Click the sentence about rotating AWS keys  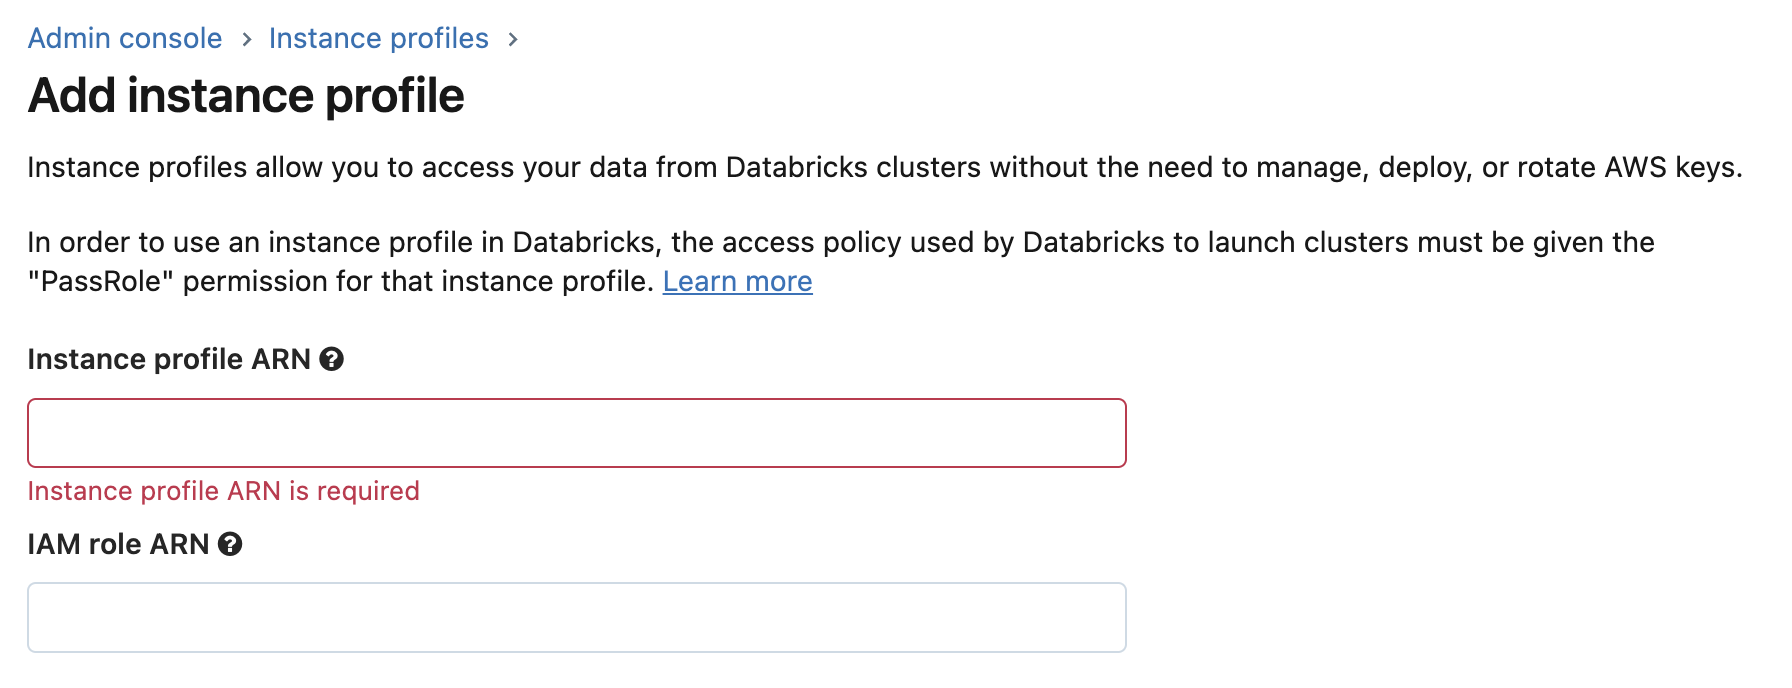tap(885, 167)
